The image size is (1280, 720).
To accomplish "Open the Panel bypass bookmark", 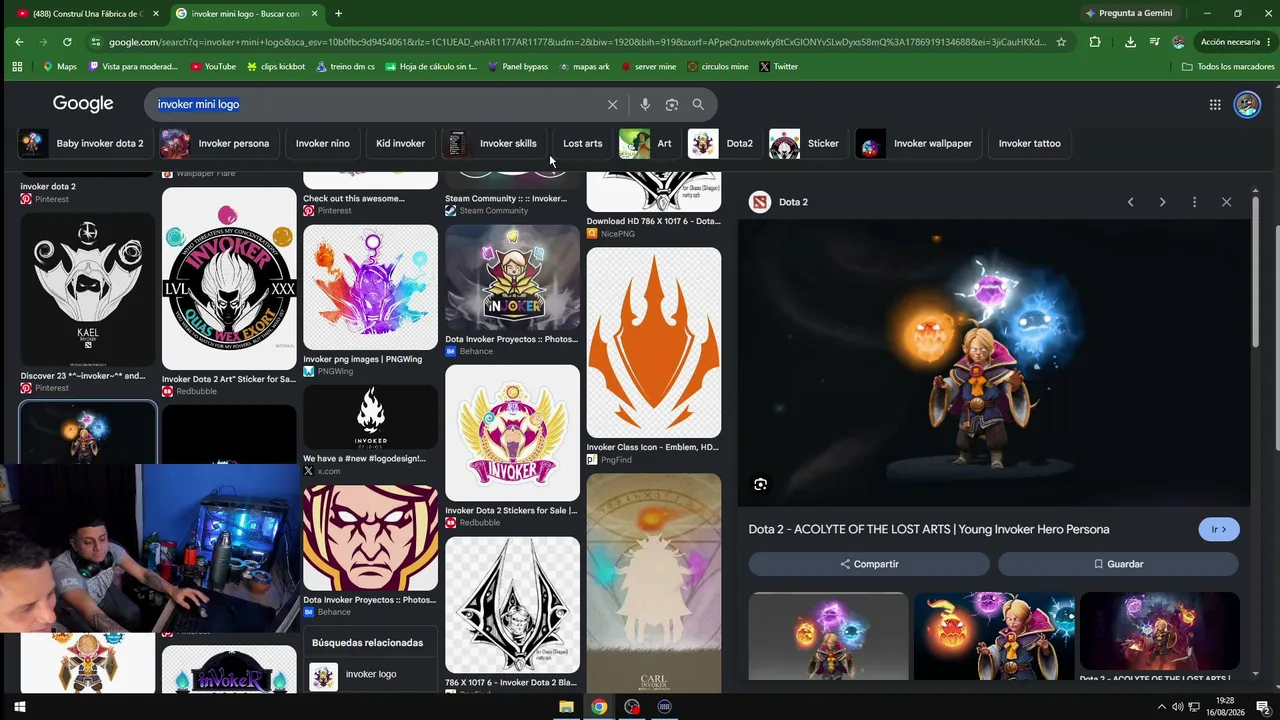I will click(x=517, y=67).
